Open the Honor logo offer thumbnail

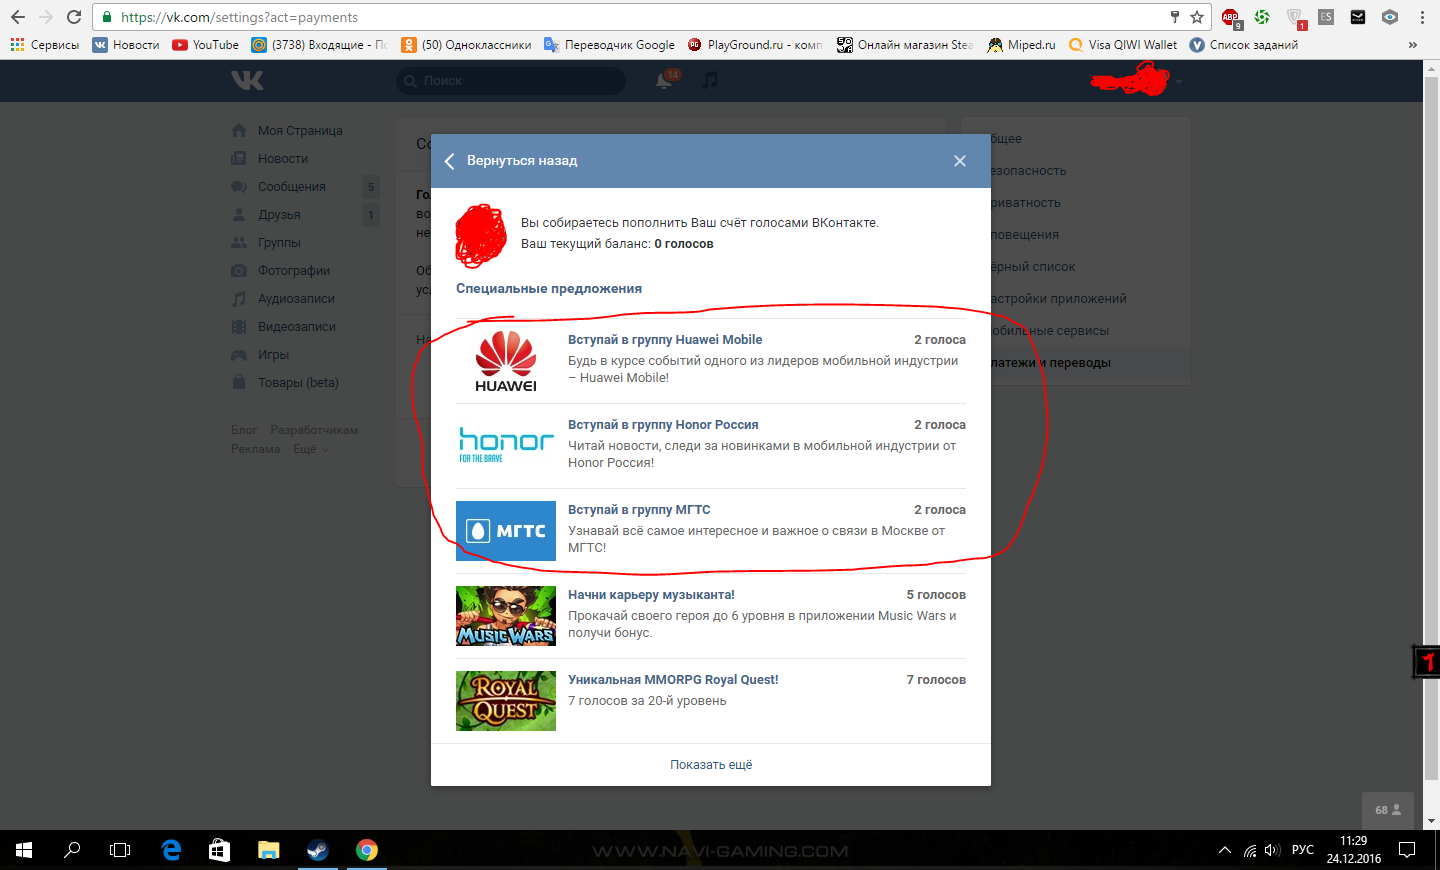point(506,446)
